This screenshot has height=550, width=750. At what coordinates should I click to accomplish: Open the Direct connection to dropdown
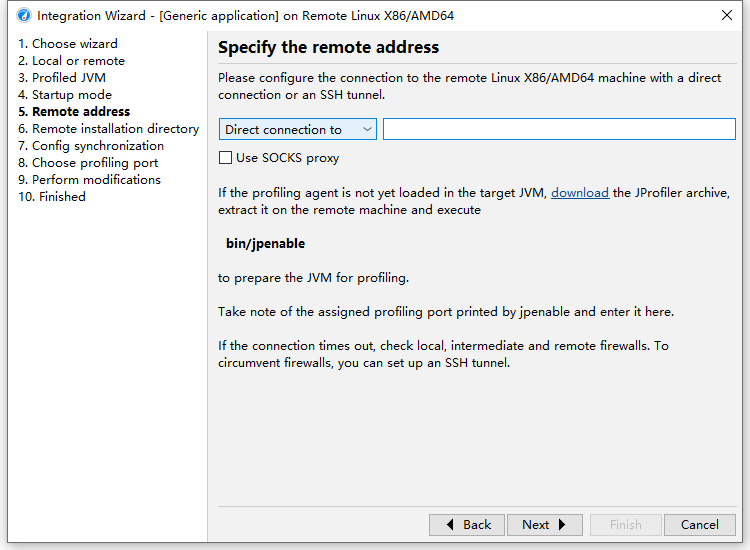point(297,129)
